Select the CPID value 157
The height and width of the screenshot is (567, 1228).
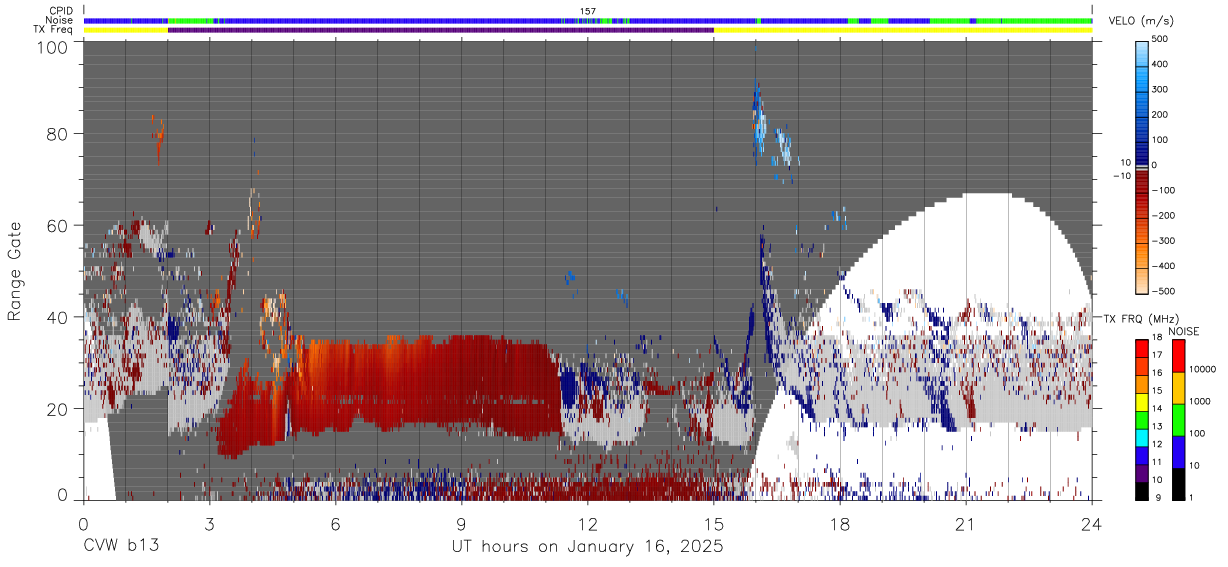tap(588, 11)
